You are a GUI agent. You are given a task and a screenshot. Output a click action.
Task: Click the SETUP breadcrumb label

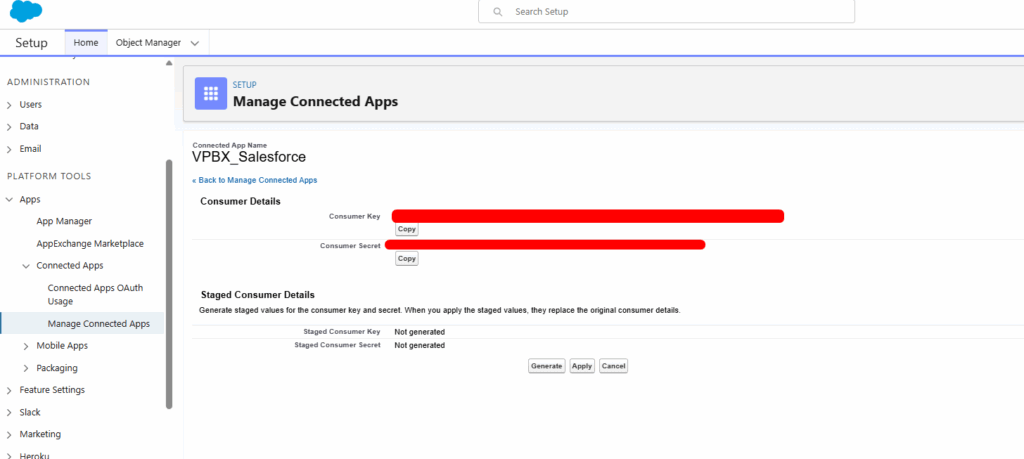[244, 85]
